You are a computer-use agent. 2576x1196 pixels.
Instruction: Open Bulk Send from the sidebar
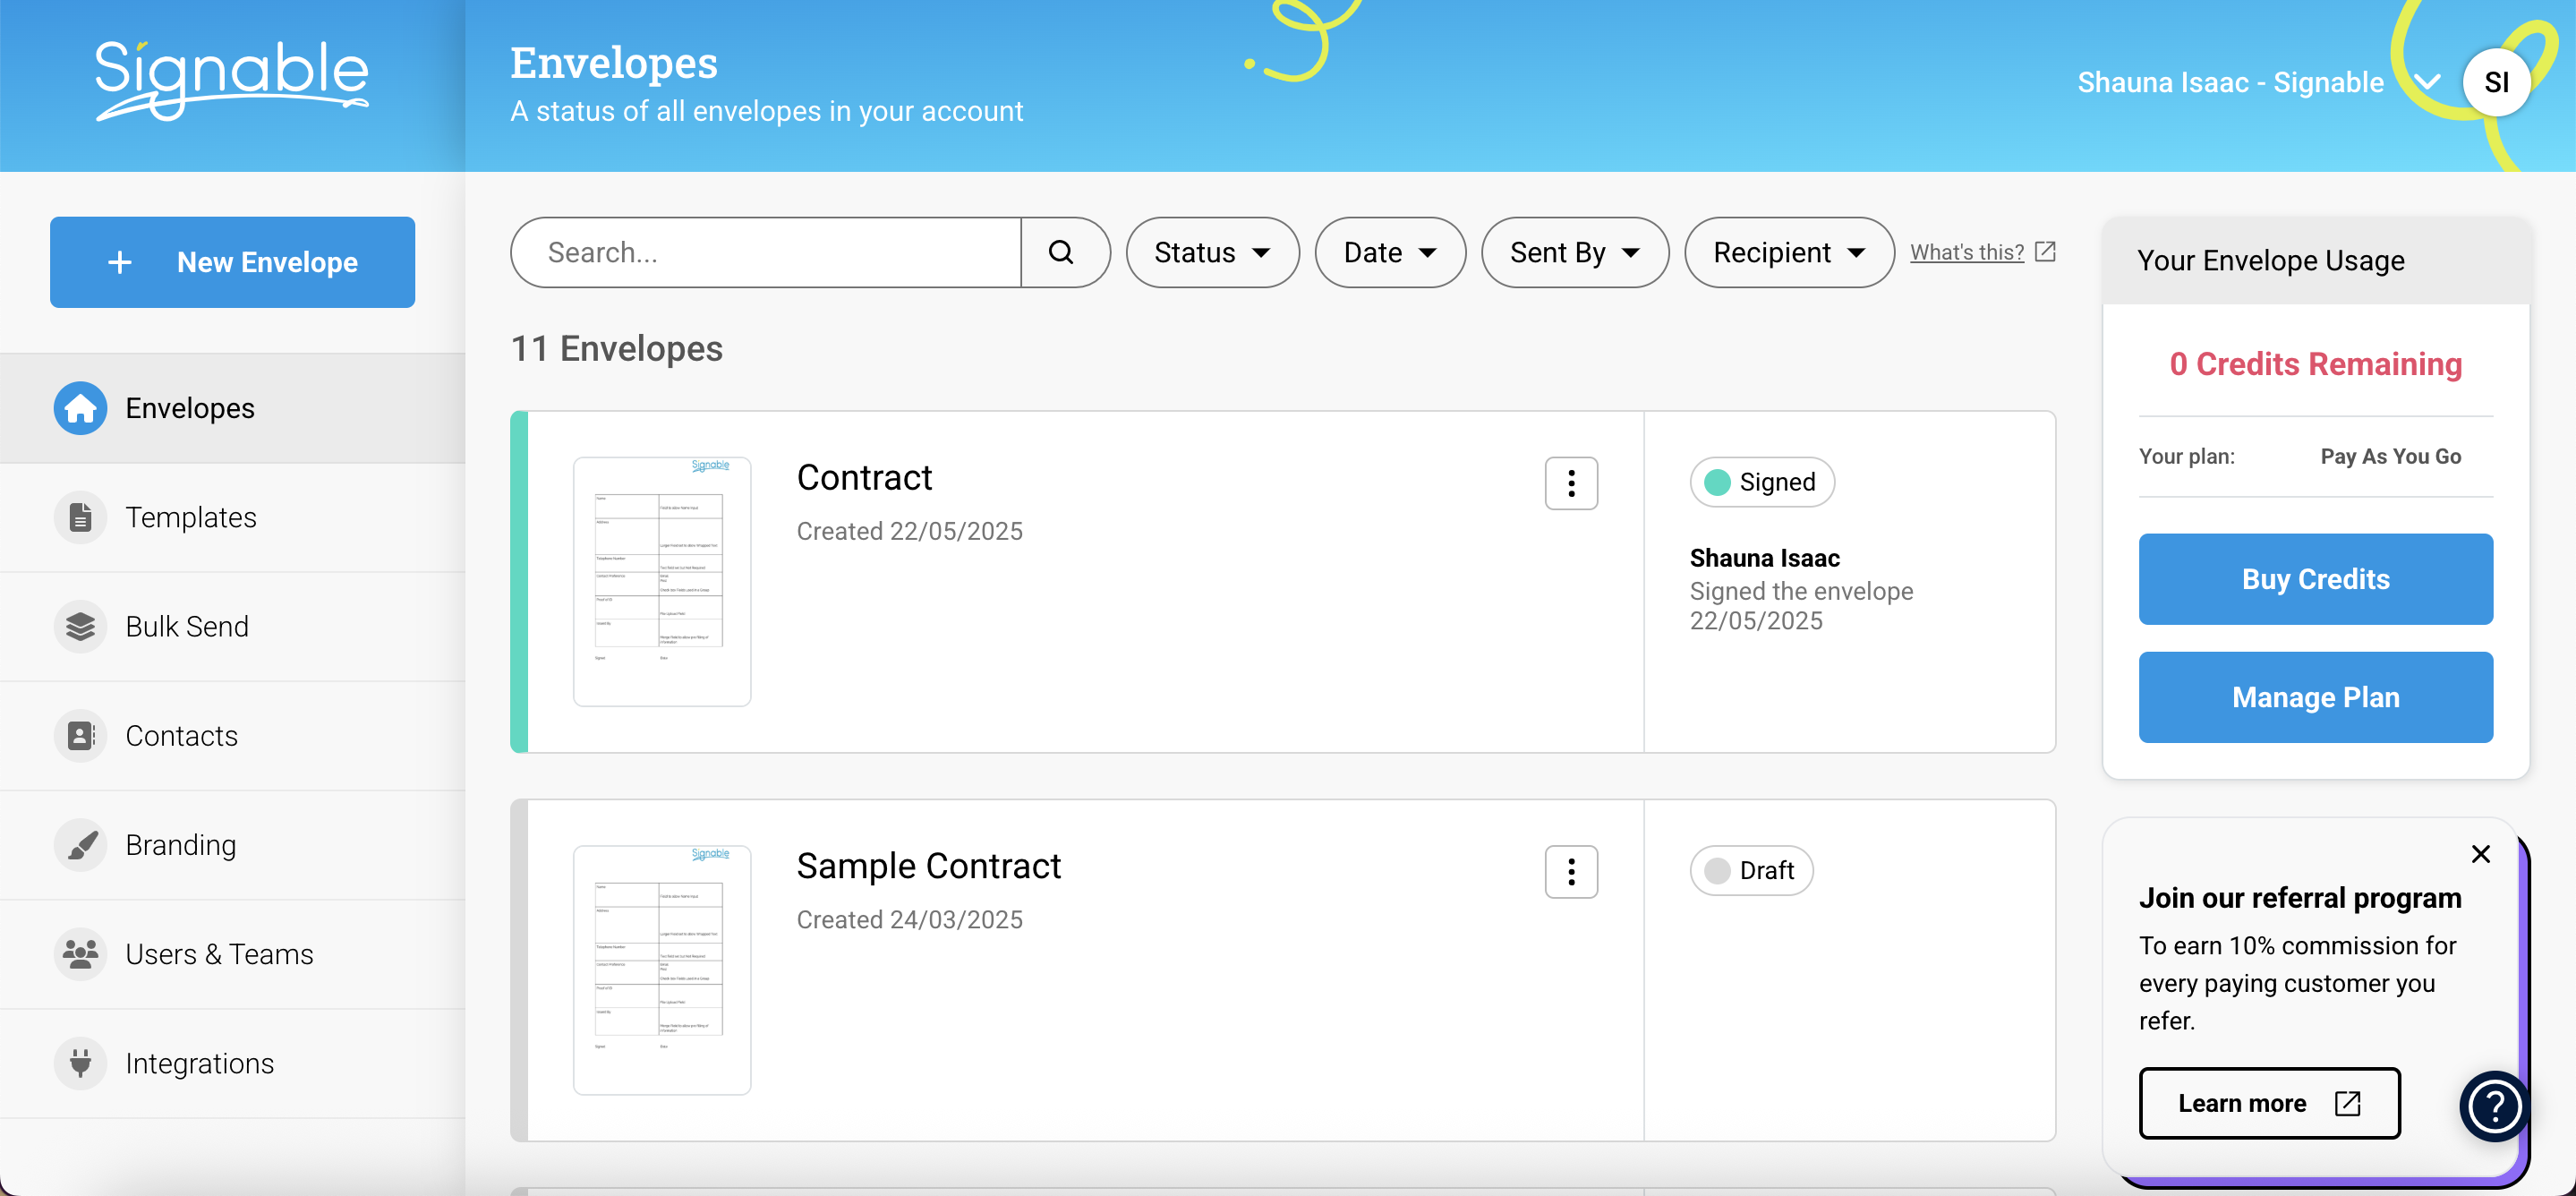pyautogui.click(x=186, y=626)
